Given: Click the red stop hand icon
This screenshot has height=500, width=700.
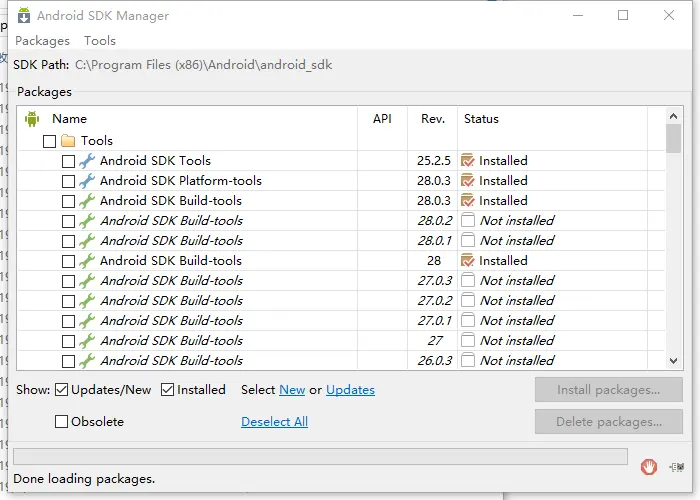Looking at the screenshot, I should tap(649, 467).
